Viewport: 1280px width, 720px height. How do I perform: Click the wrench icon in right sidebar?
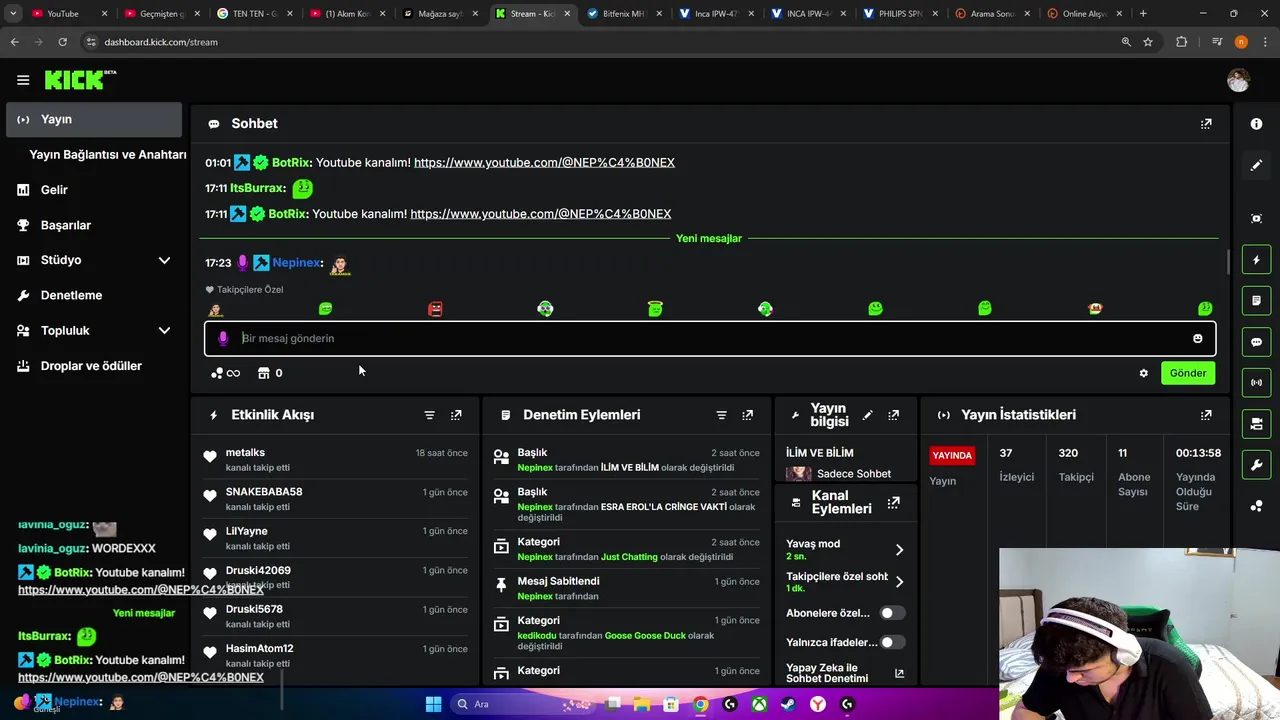(1256, 465)
